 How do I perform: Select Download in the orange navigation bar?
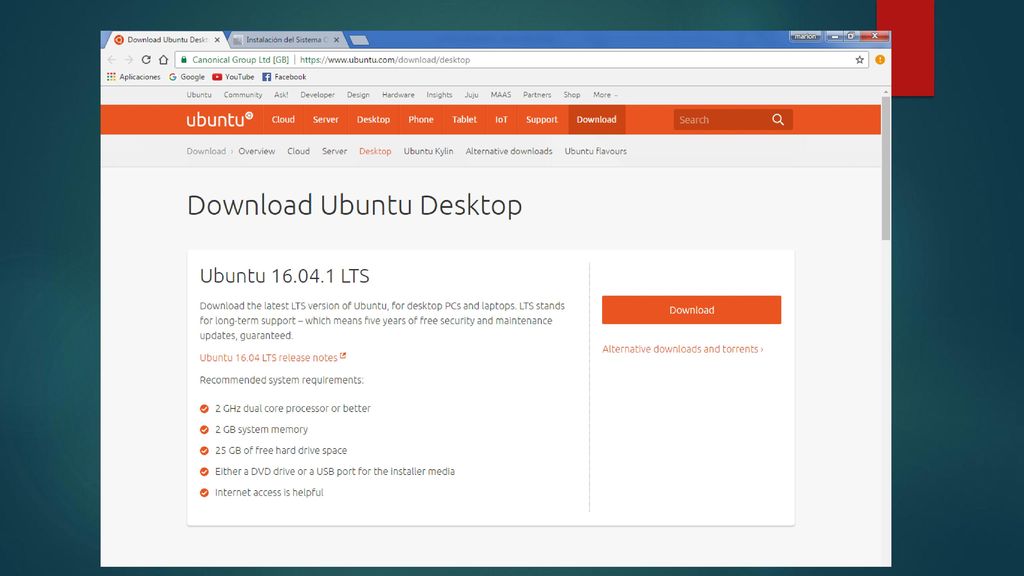(596, 120)
